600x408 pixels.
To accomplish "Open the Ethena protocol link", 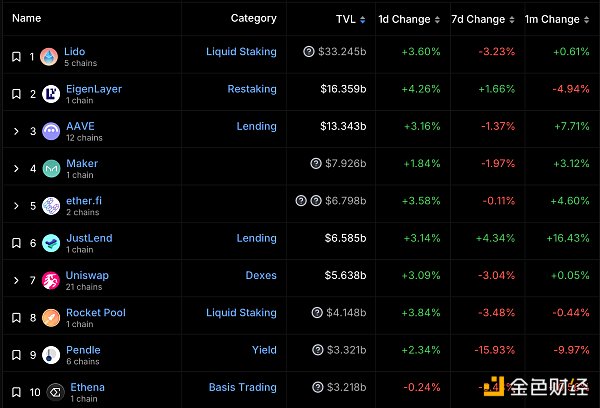I will (x=87, y=387).
